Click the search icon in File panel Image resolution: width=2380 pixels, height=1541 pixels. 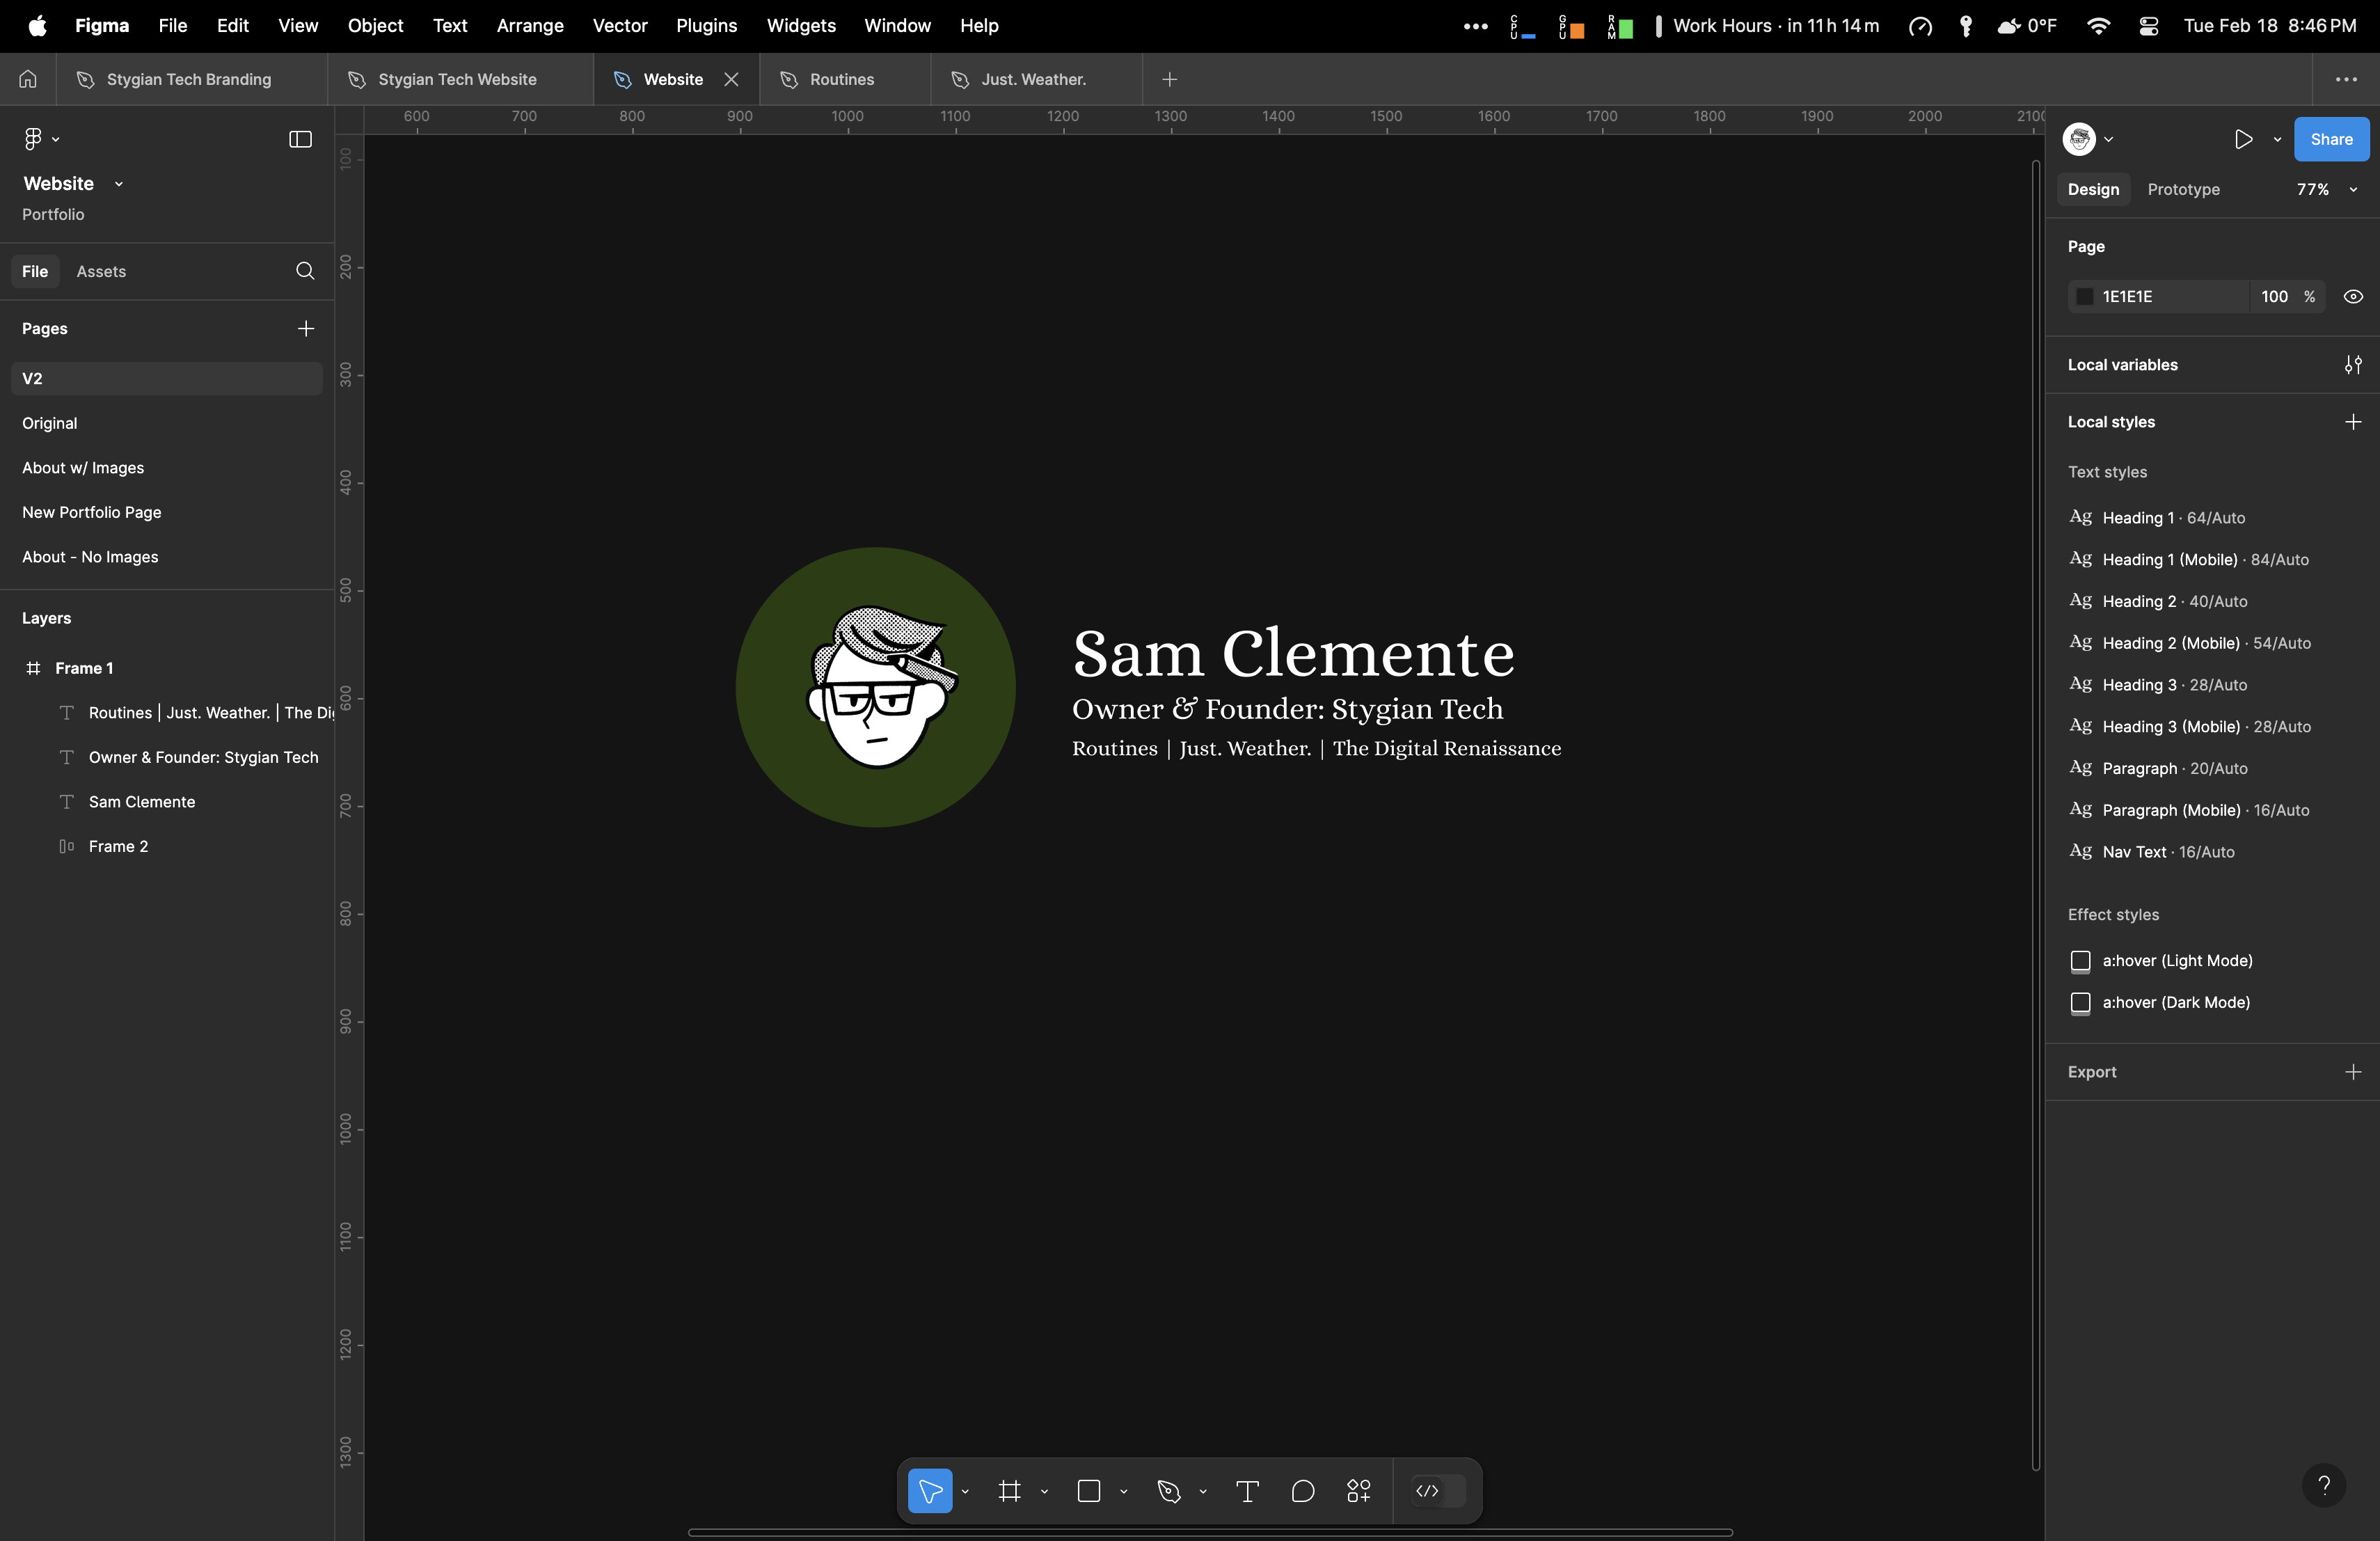(305, 271)
